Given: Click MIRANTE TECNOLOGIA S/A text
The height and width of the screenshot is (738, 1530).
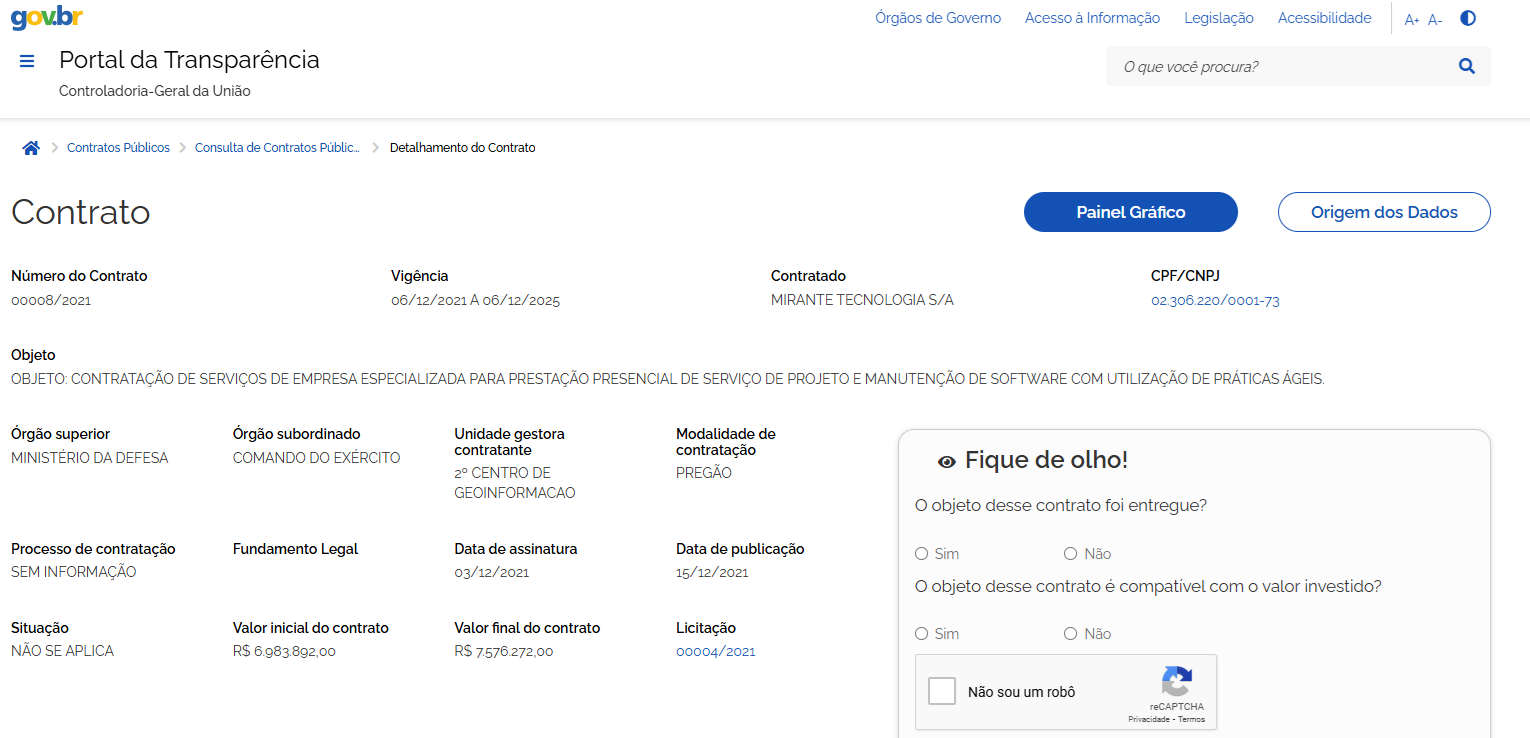Looking at the screenshot, I should [862, 300].
